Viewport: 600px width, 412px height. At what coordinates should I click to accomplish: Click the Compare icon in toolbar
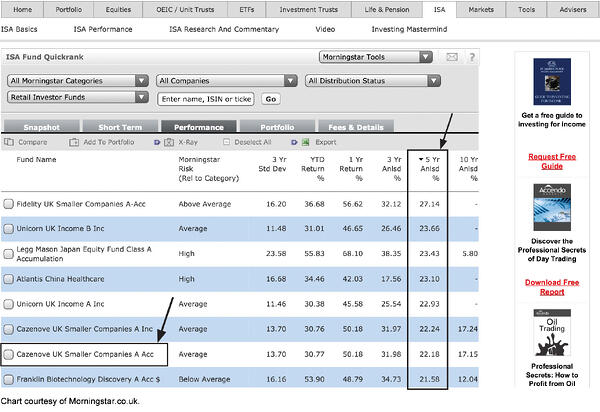9,142
